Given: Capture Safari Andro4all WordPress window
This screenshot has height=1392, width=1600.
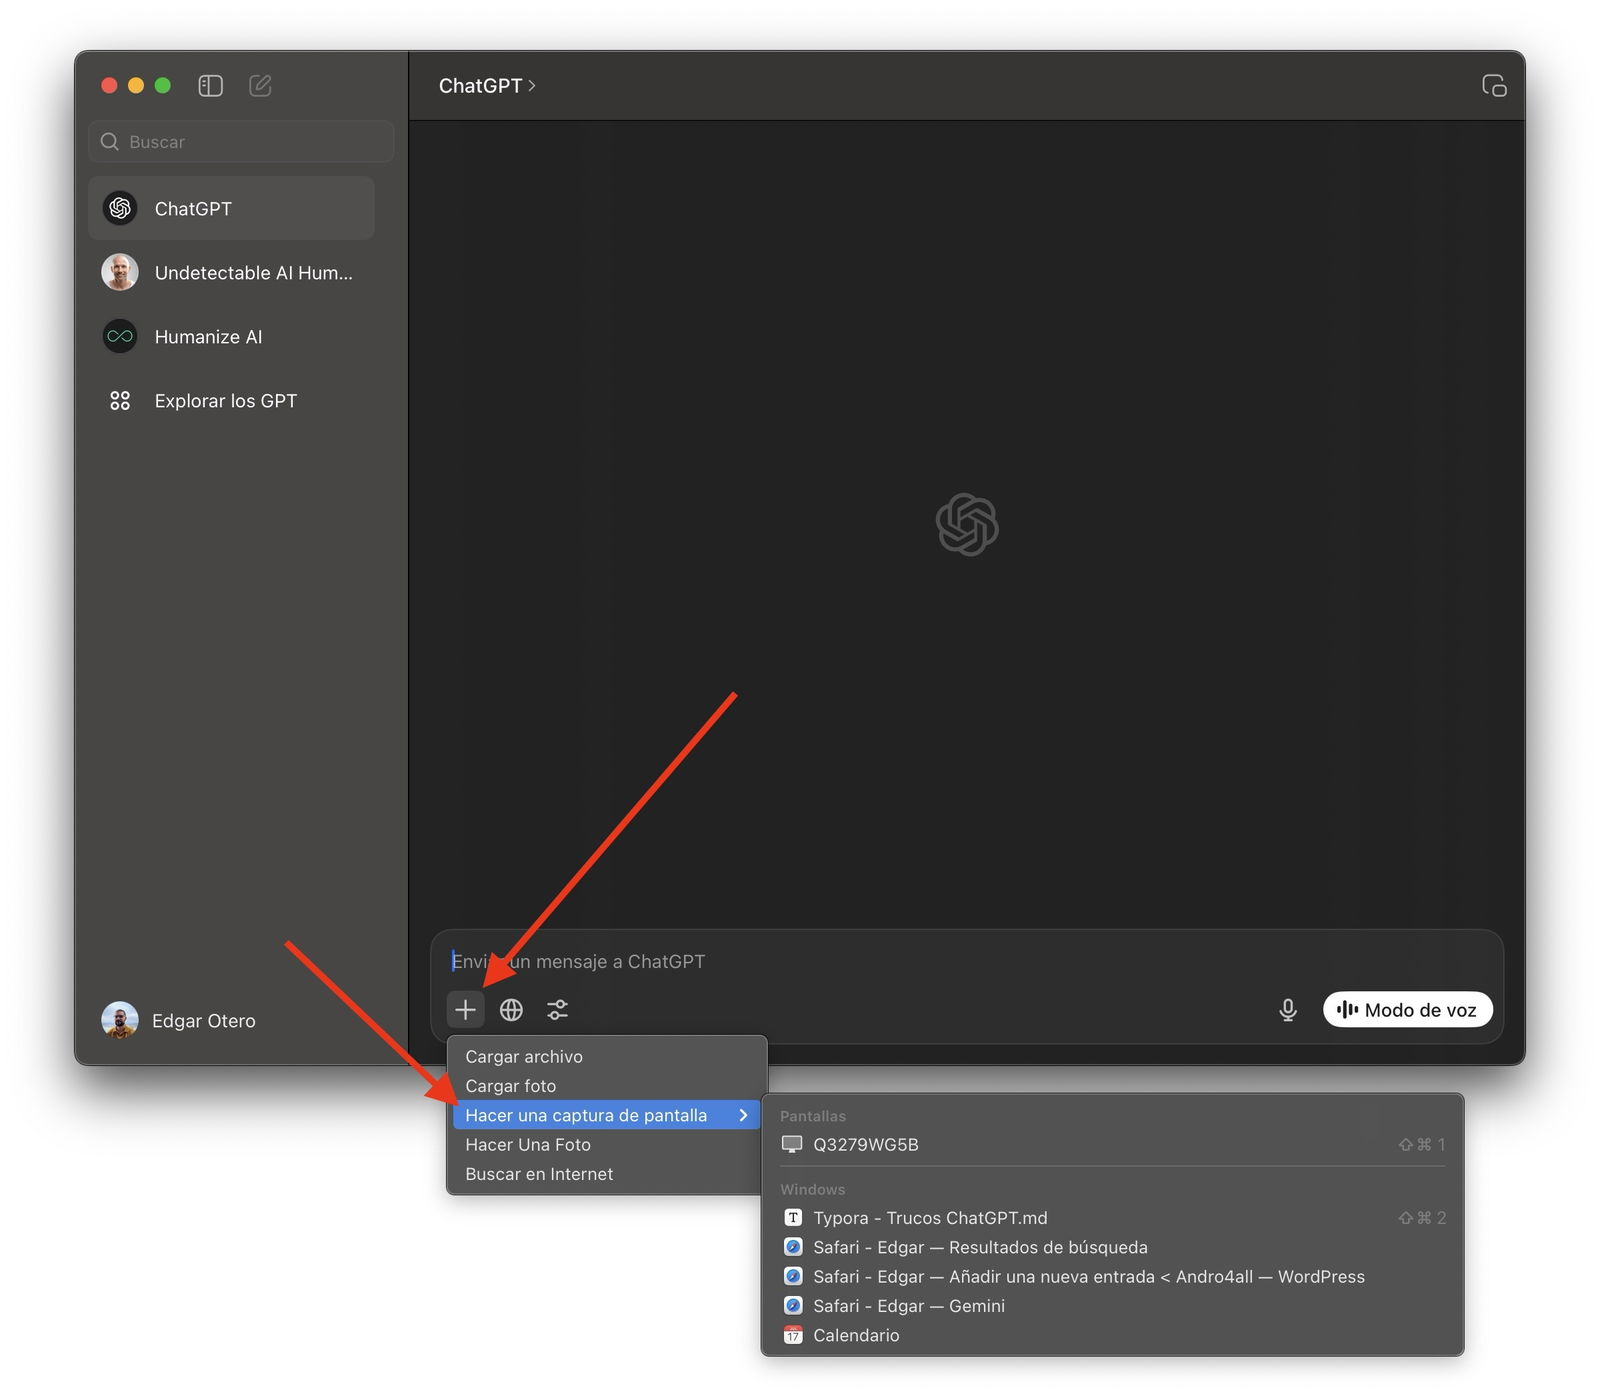Looking at the screenshot, I should coord(1112,1277).
